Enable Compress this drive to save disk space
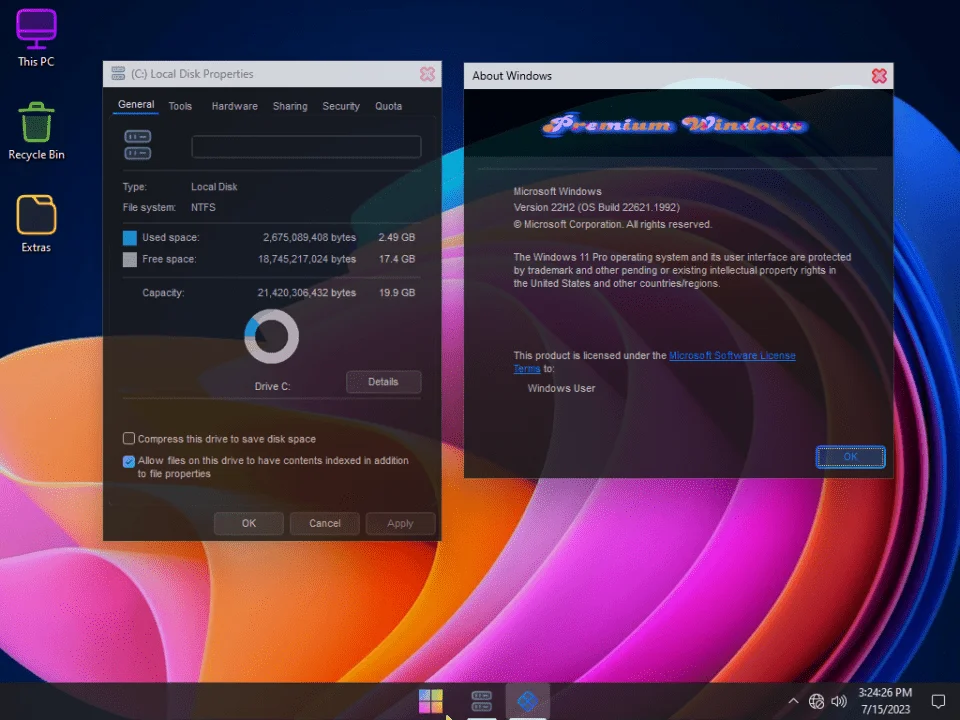Screen dimensions: 960x720 129,438
